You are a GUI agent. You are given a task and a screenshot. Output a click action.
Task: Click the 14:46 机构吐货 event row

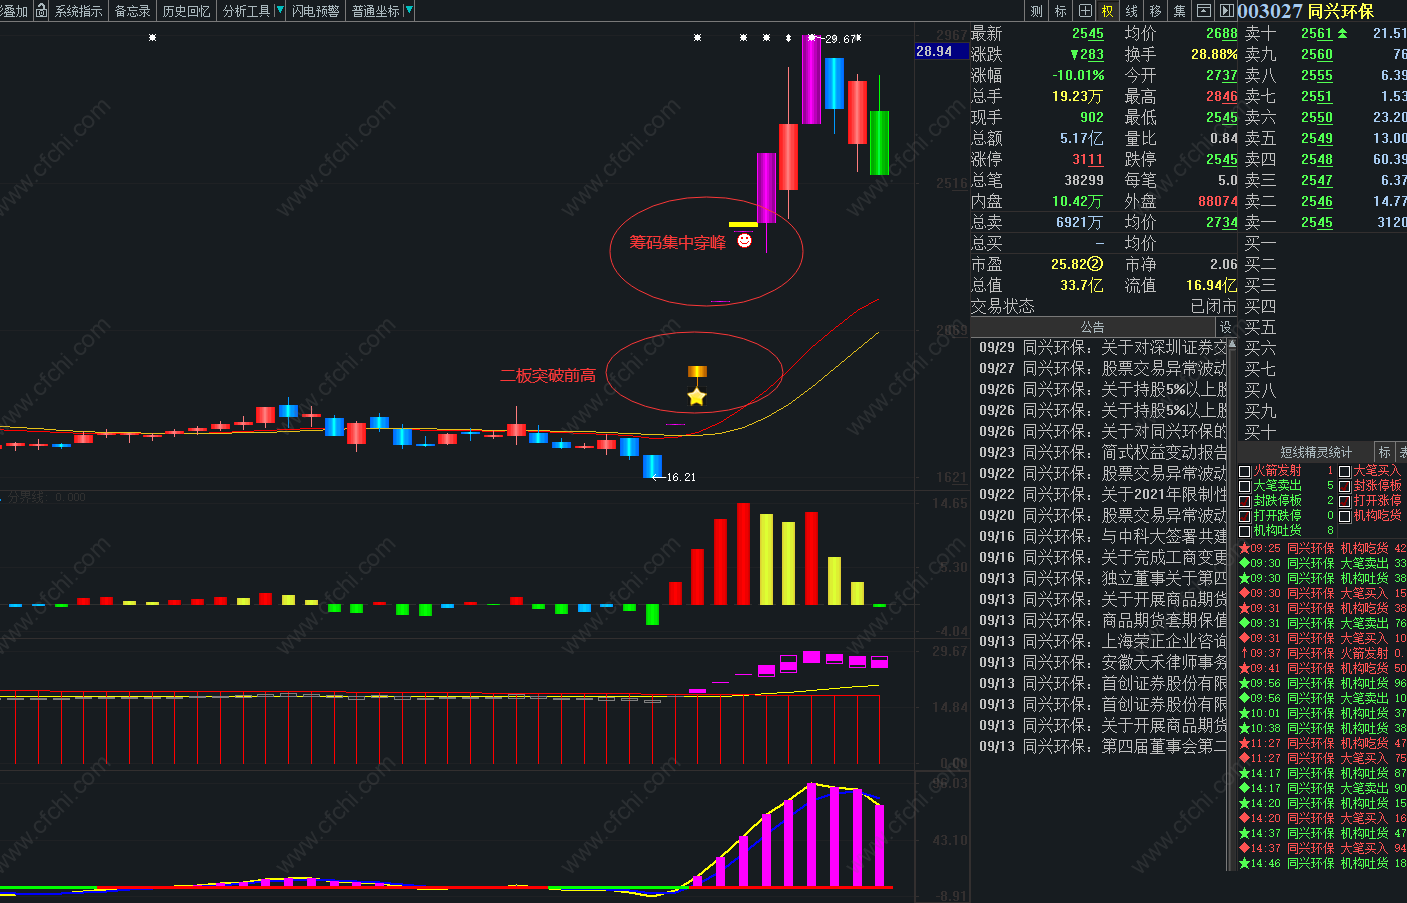point(1322,863)
